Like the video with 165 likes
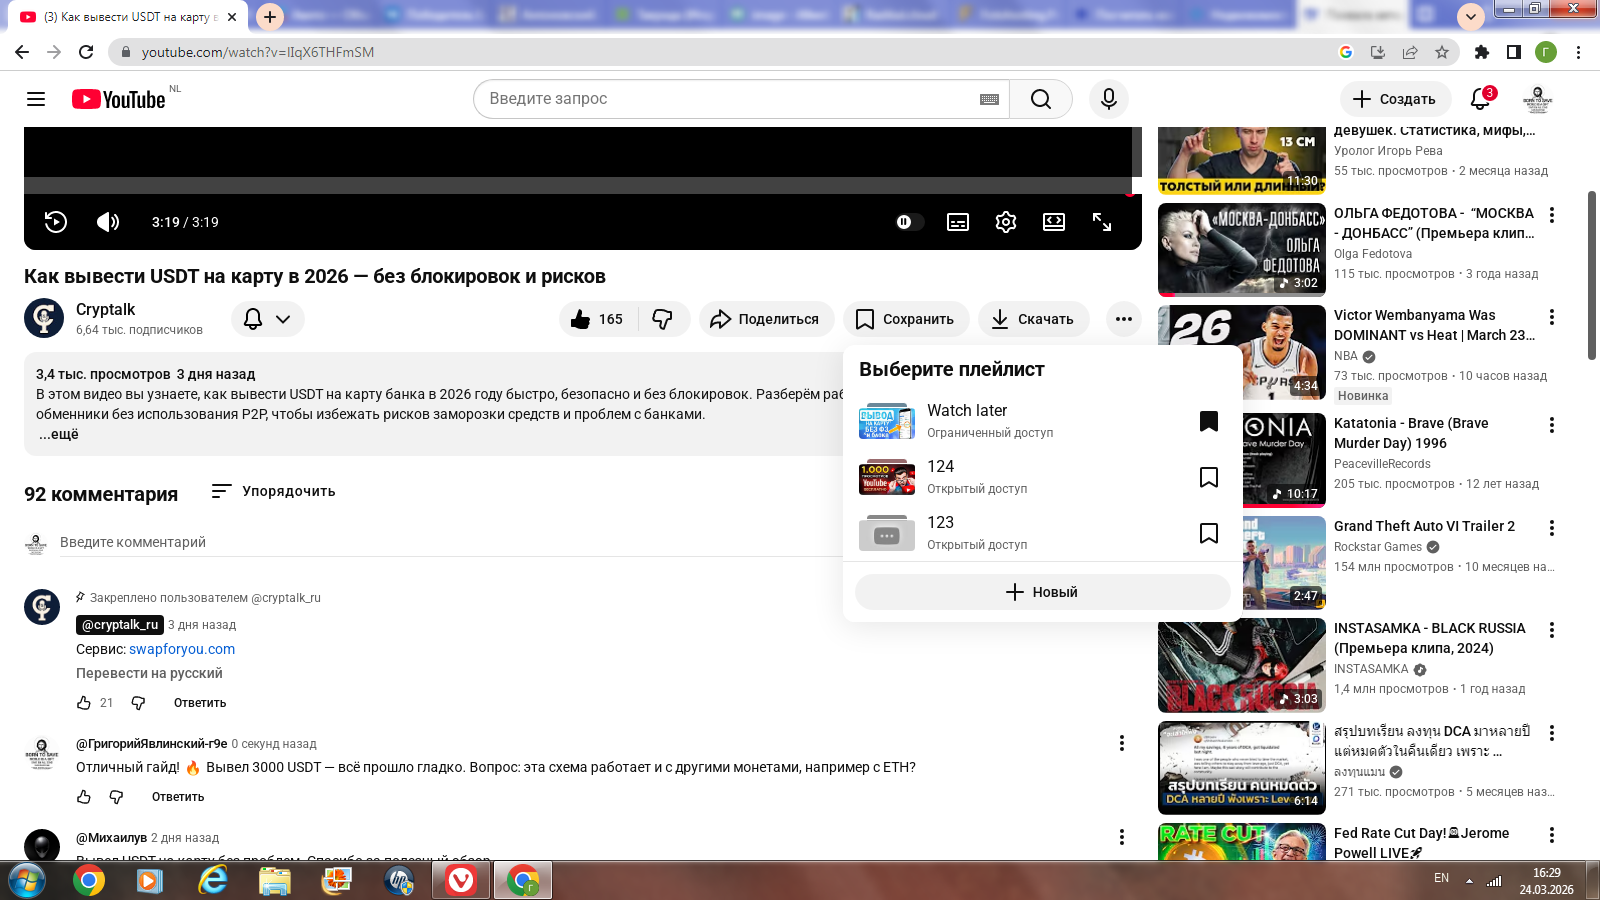Viewport: 1600px width, 900px height. click(x=598, y=319)
